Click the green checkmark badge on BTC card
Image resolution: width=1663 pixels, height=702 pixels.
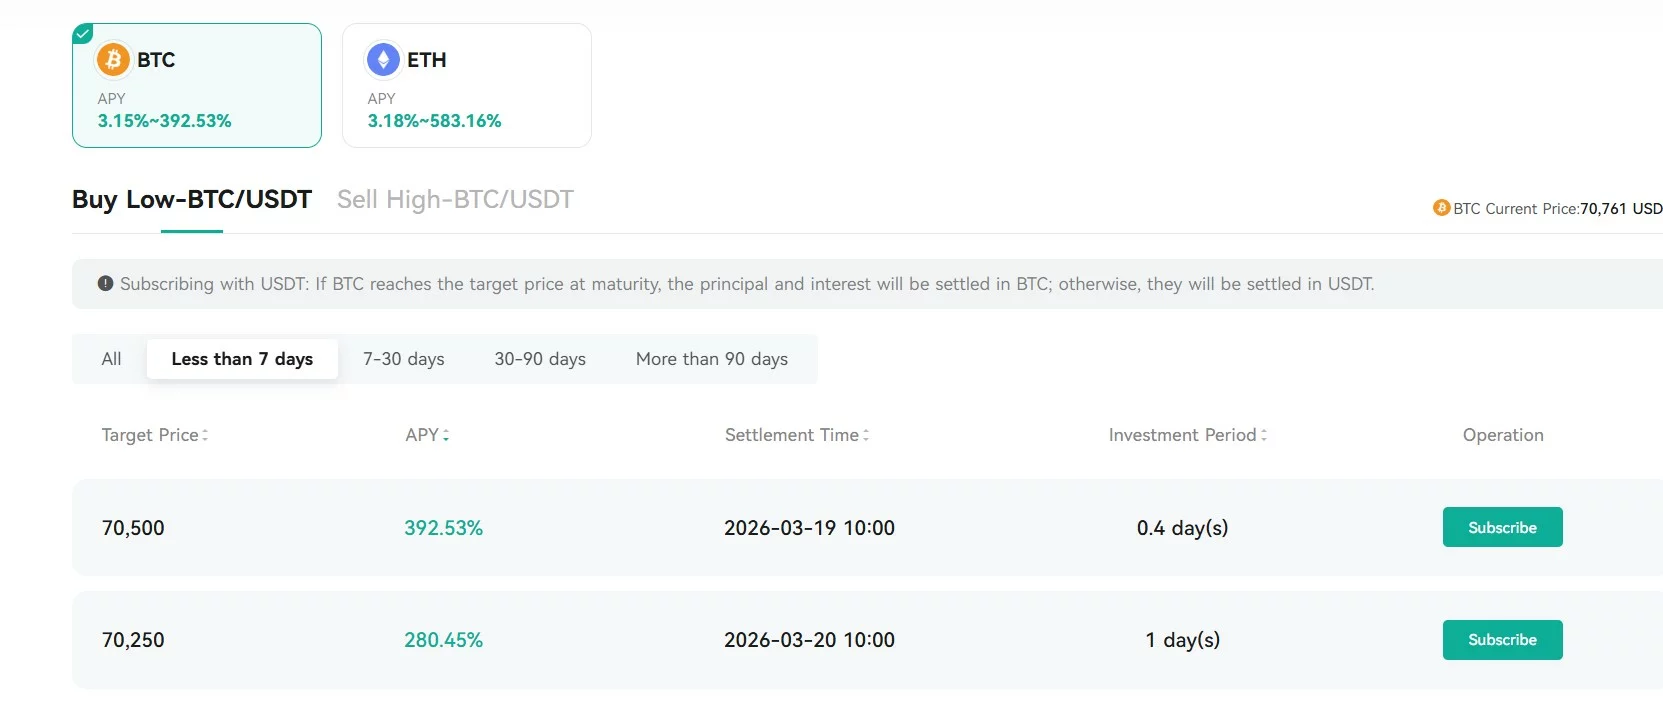pyautogui.click(x=82, y=32)
